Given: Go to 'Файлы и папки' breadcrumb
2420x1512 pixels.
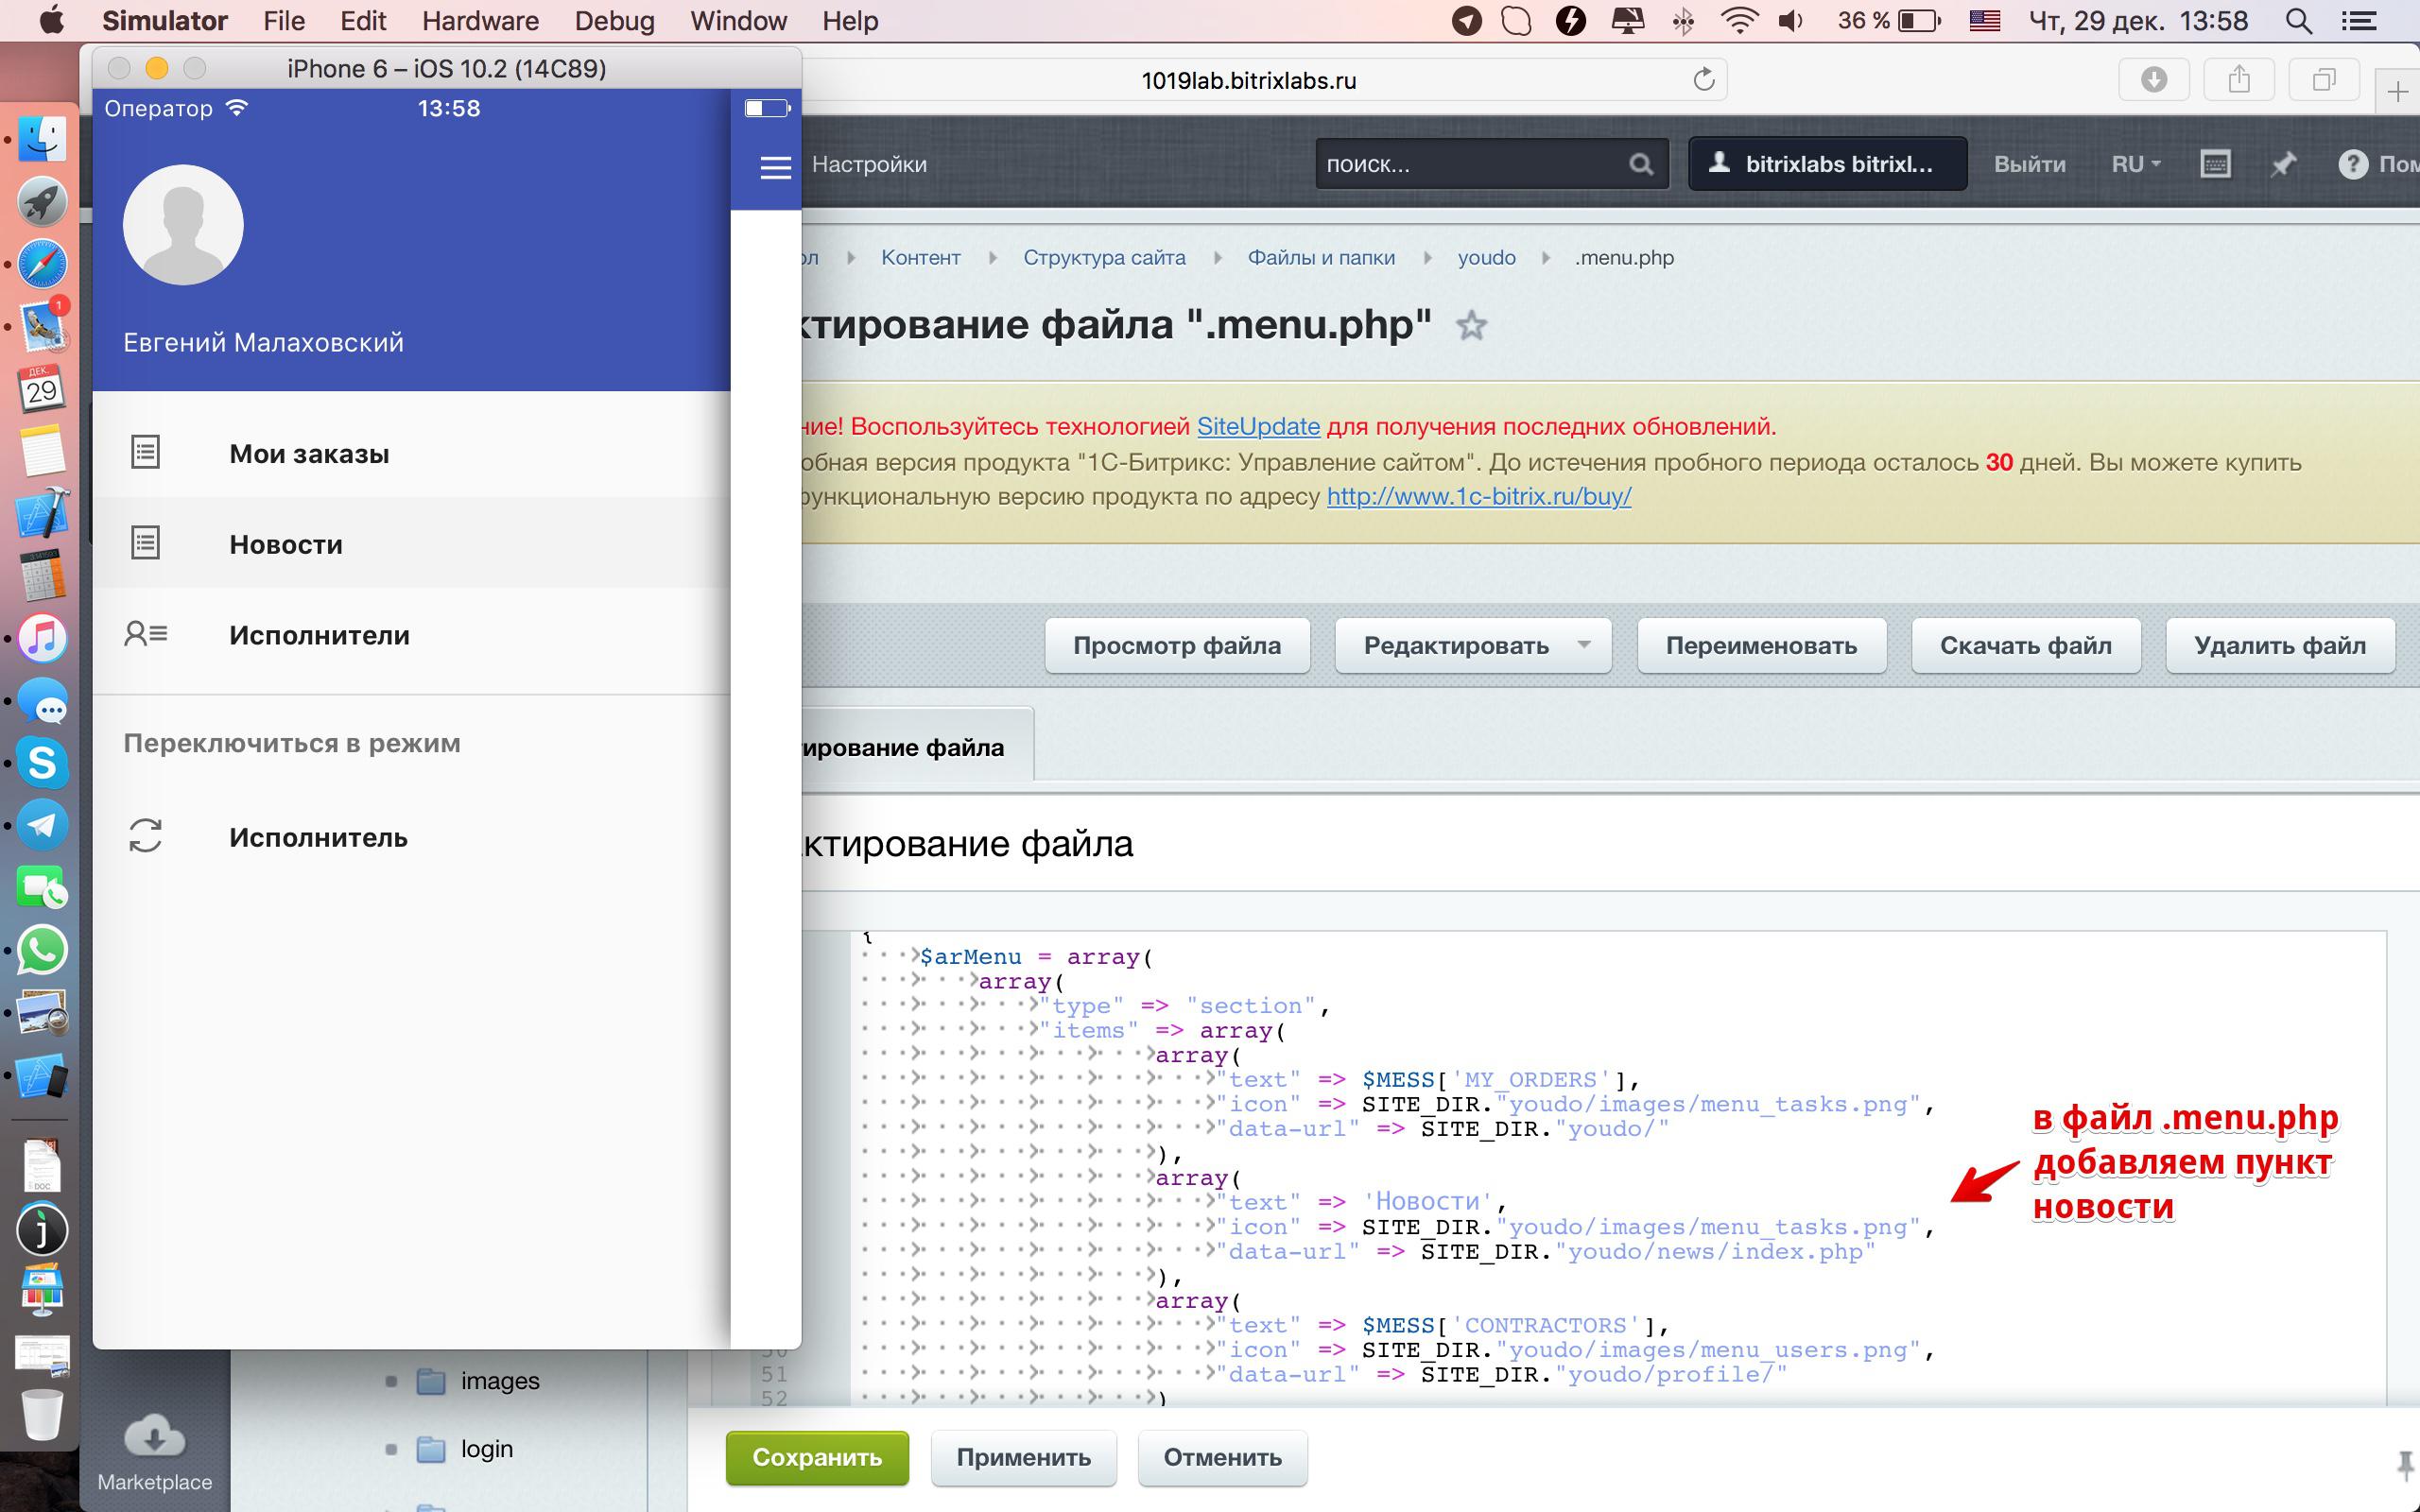Looking at the screenshot, I should click(1321, 257).
